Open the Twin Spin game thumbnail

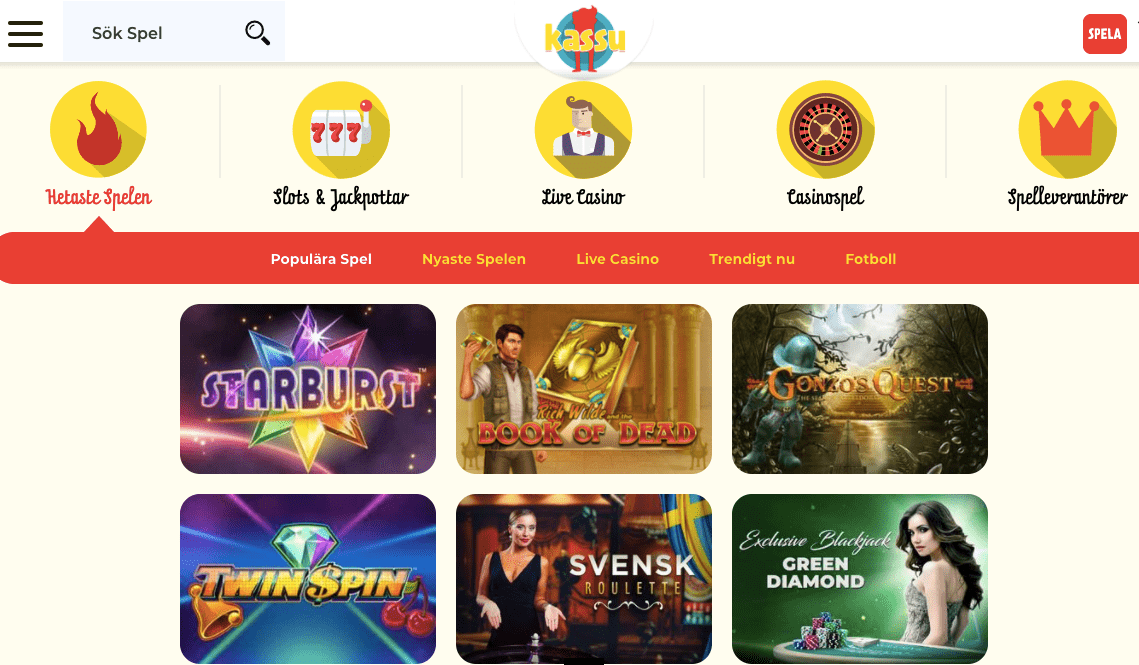coord(308,579)
